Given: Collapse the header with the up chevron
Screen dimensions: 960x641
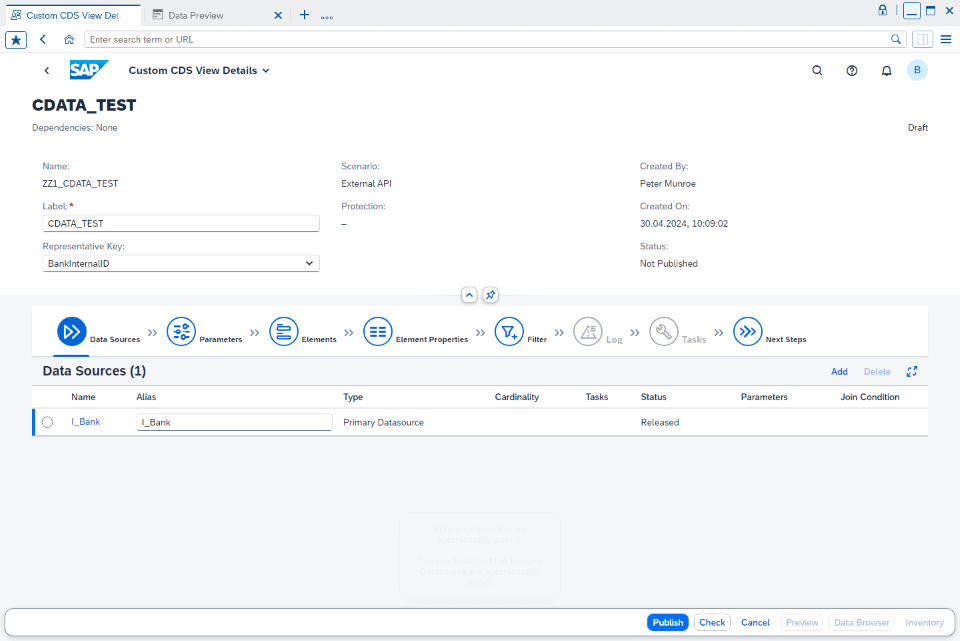Looking at the screenshot, I should (469, 295).
